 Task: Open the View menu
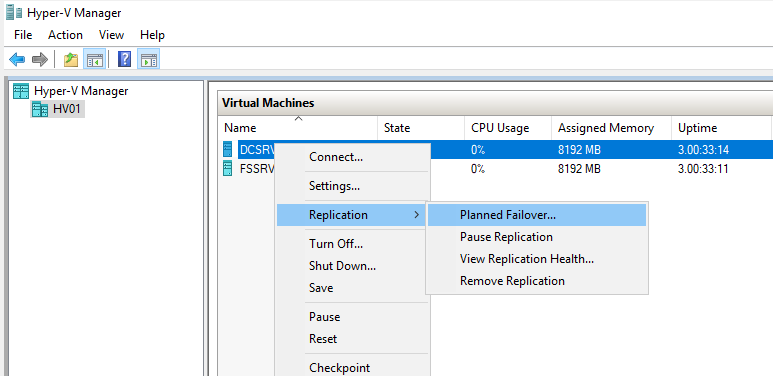click(111, 35)
